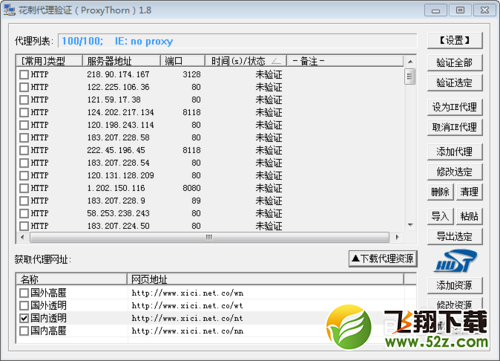Image resolution: width=500 pixels, height=361 pixels.
Task: Select URL http://www.xici.net.co/wn
Action: pyautogui.click(x=187, y=293)
